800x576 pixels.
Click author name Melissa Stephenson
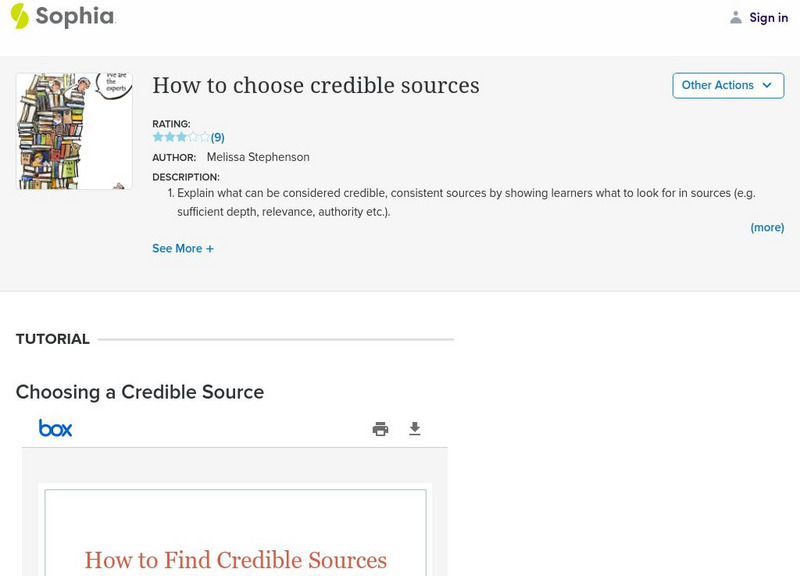coord(258,157)
